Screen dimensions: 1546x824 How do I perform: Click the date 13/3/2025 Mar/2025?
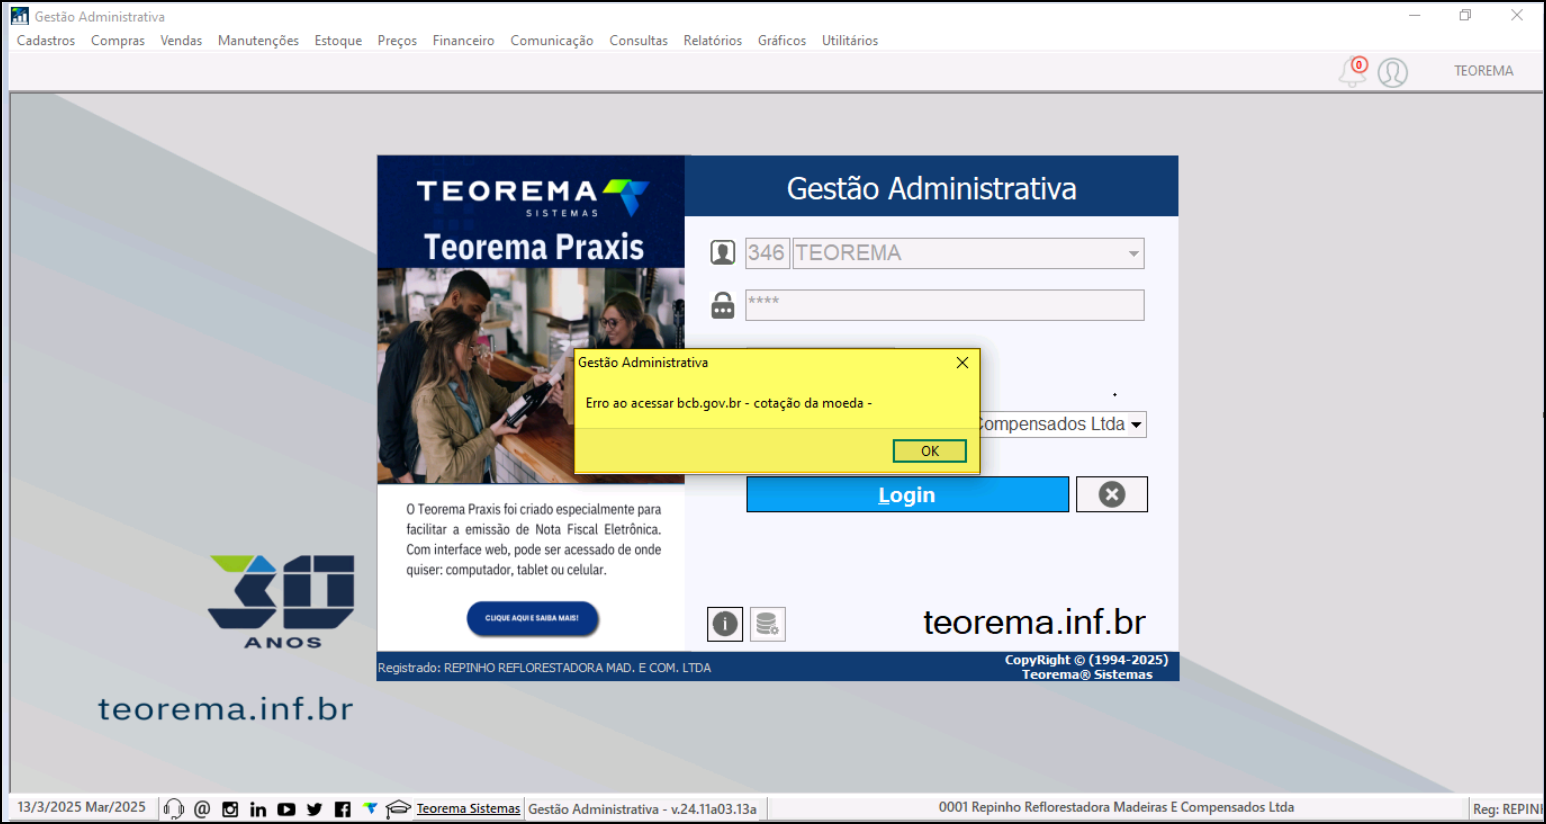[x=81, y=807]
